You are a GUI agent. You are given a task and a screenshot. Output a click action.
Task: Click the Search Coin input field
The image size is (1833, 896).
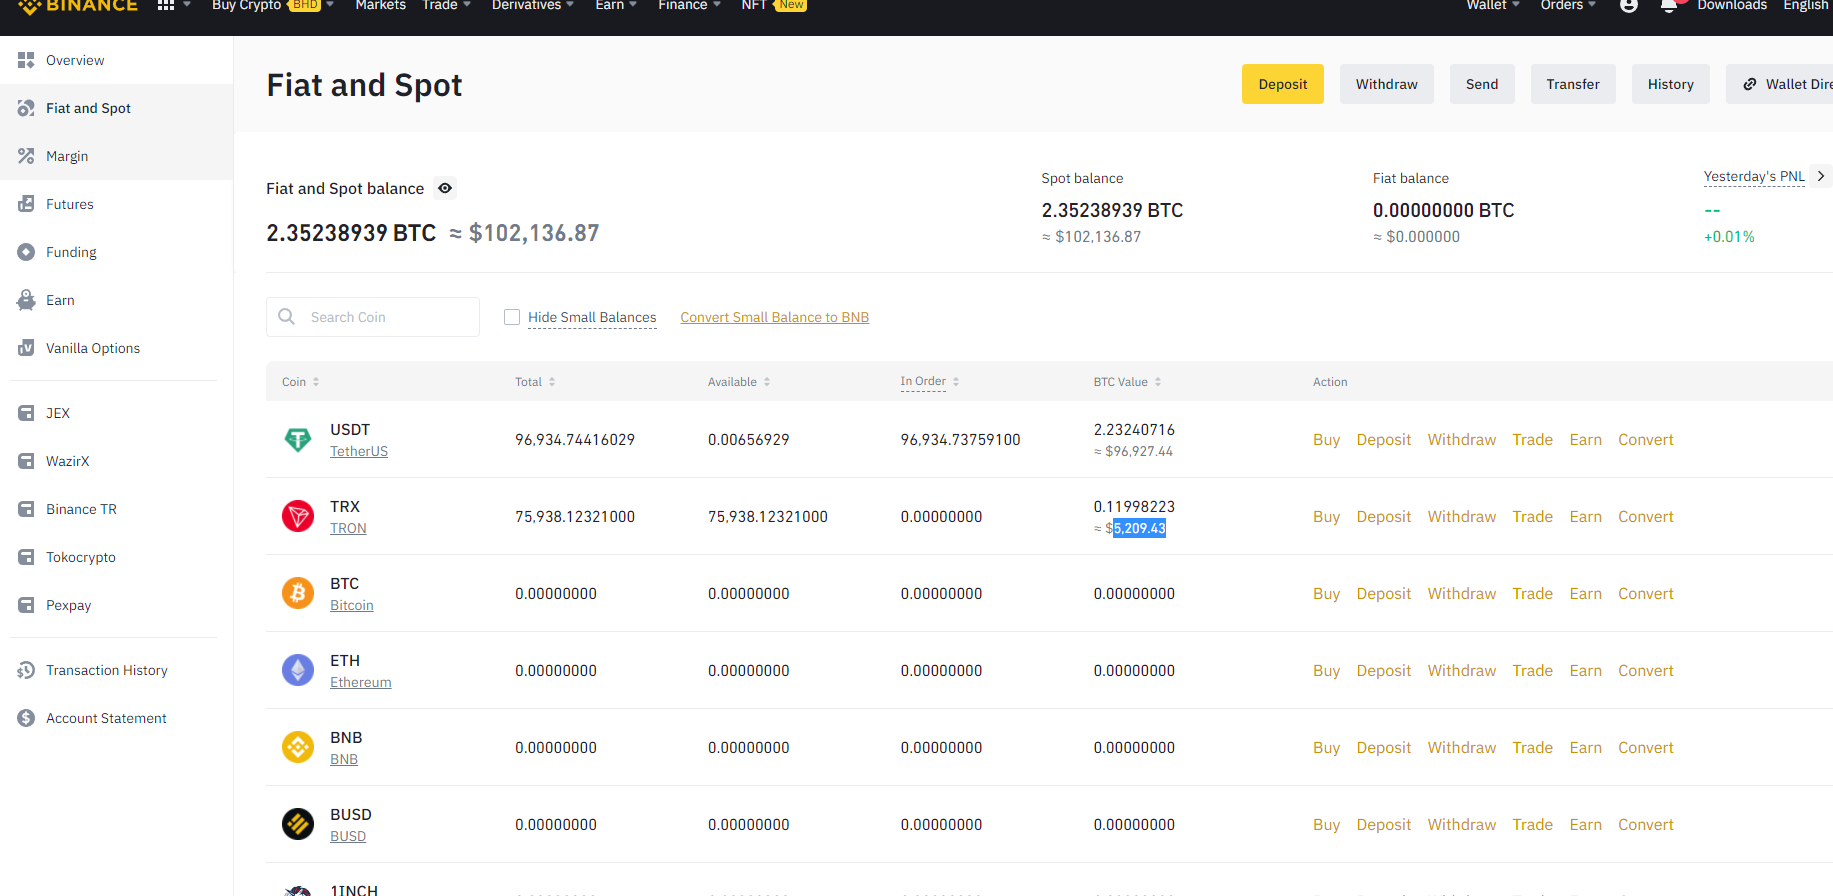point(372,317)
